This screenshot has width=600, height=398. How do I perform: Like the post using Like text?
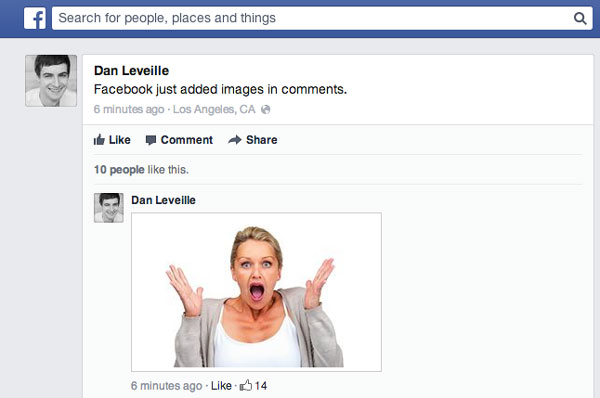(x=119, y=140)
